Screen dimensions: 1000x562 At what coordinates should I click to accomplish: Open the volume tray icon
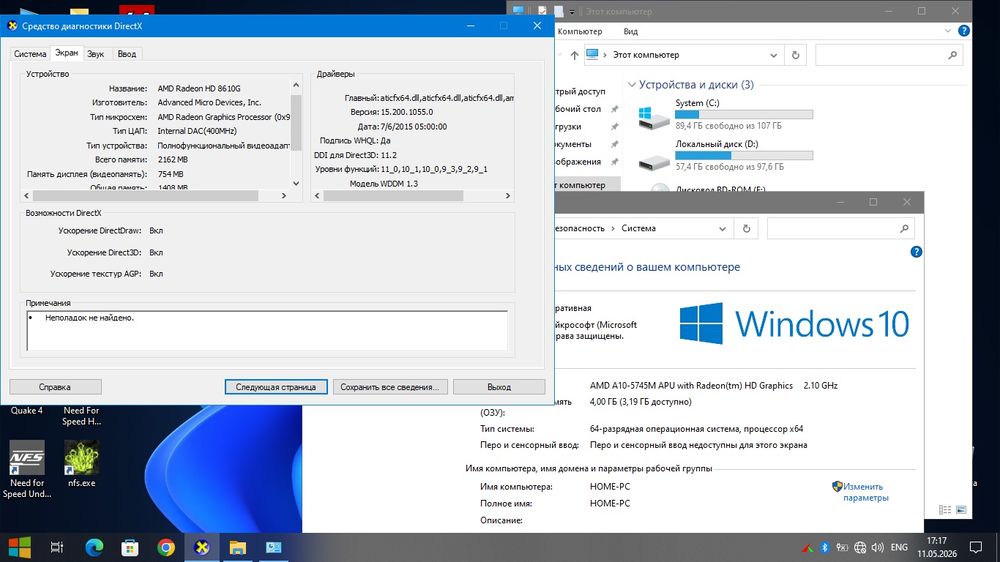[x=878, y=547]
